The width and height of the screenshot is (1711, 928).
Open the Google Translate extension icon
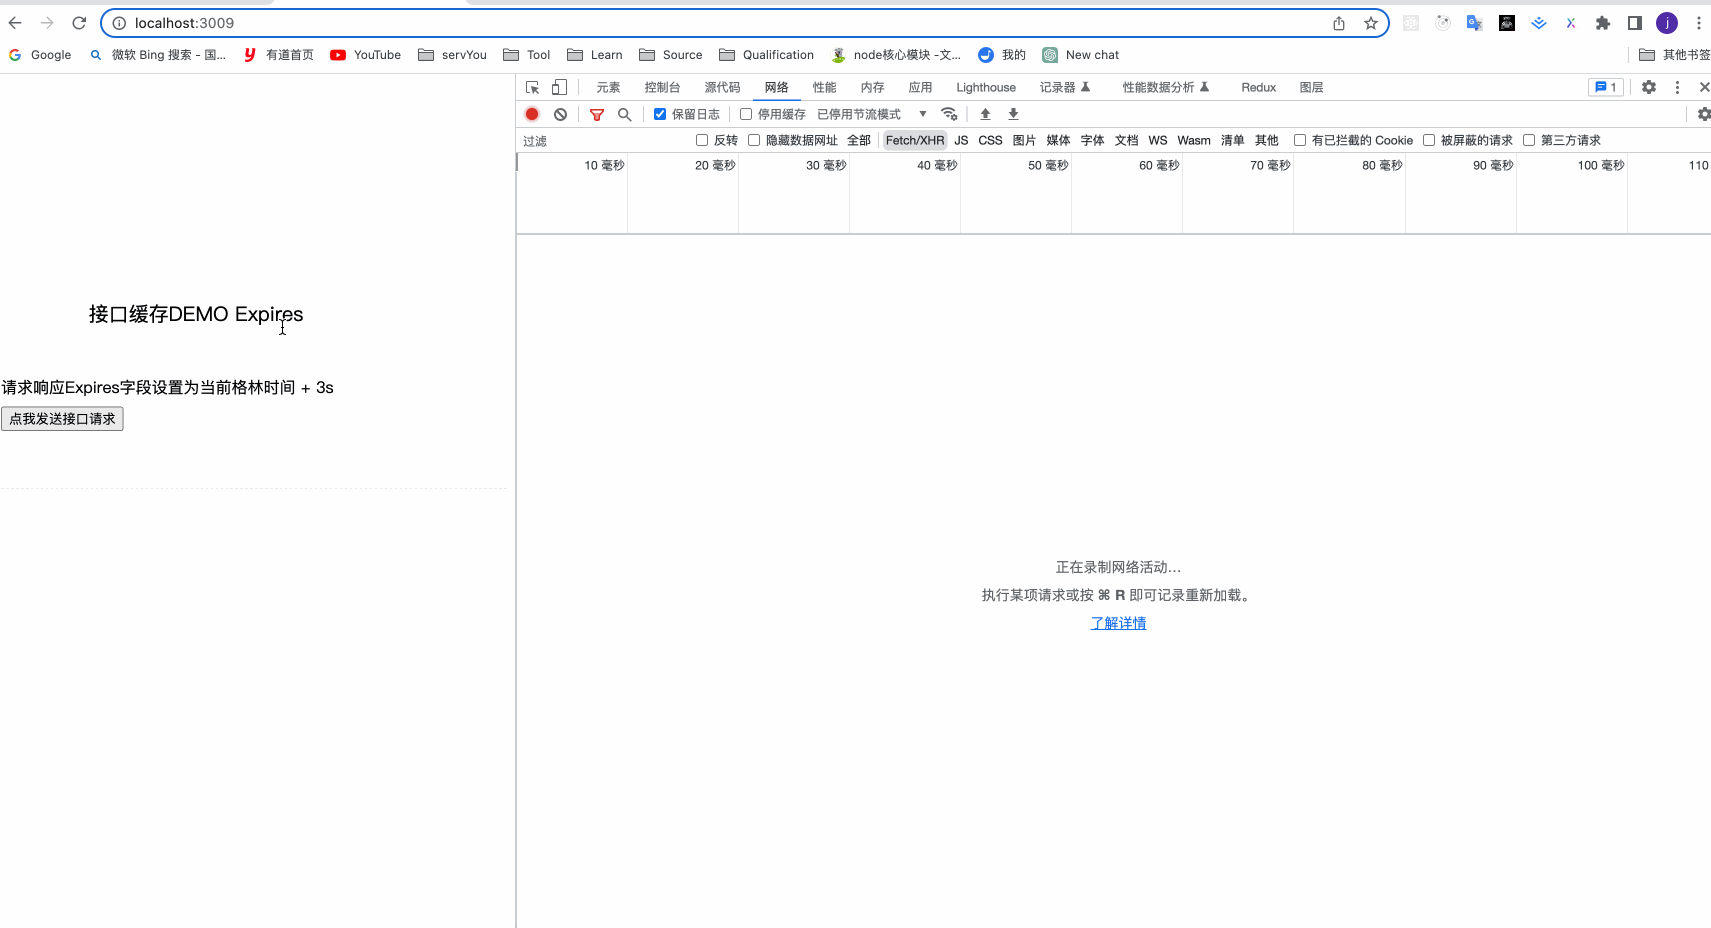click(x=1474, y=23)
